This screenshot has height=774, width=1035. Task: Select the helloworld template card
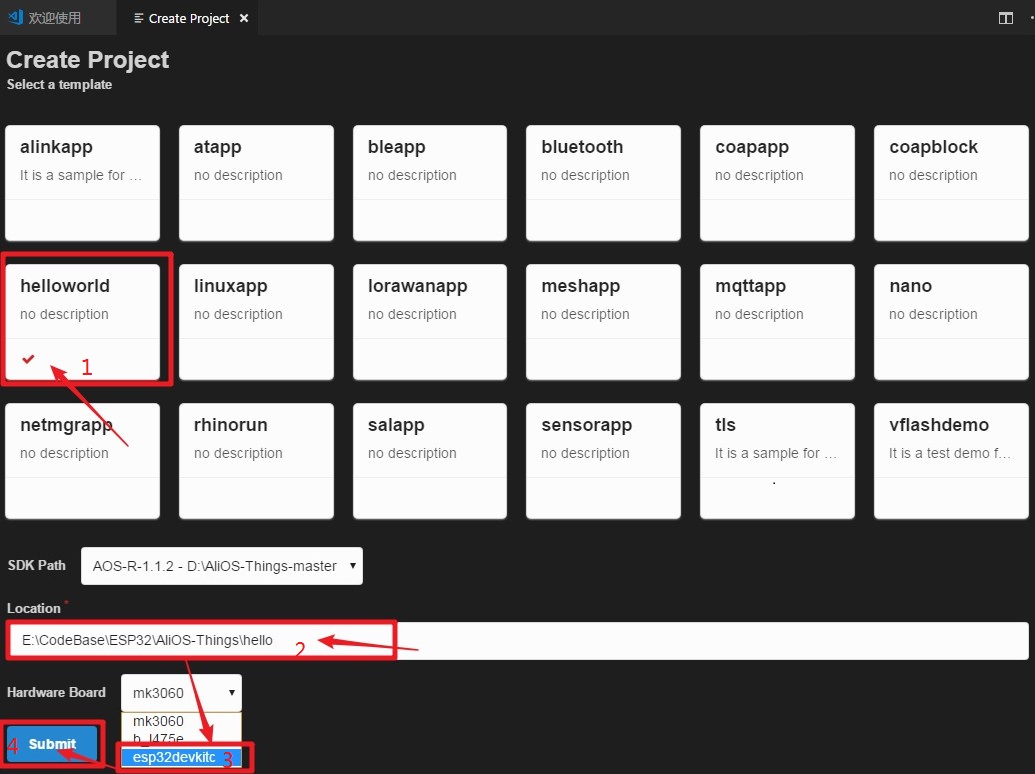click(83, 322)
